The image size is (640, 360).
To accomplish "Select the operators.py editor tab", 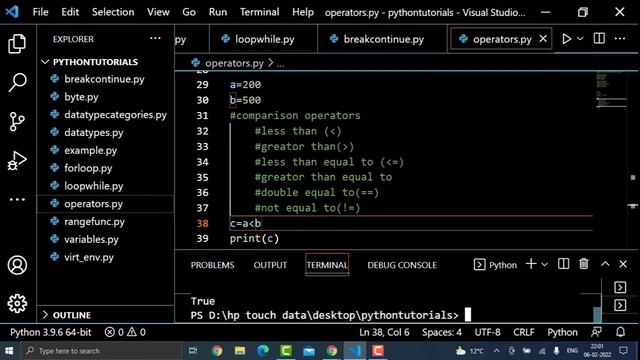I will pyautogui.click(x=502, y=39).
